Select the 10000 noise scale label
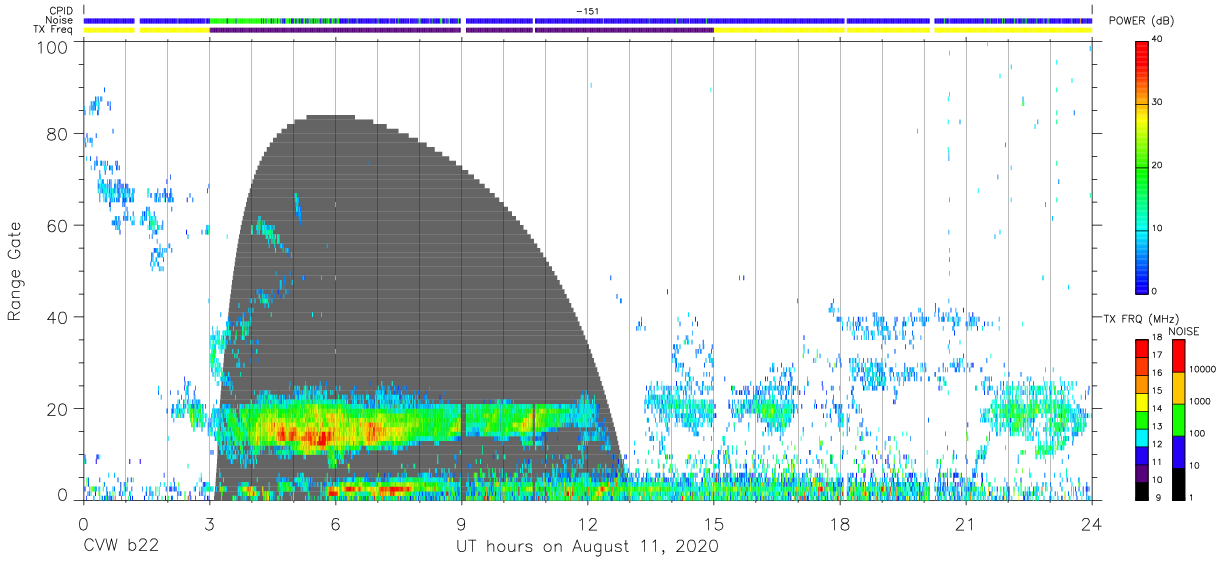This screenshot has width=1228, height=567. (x=1202, y=369)
